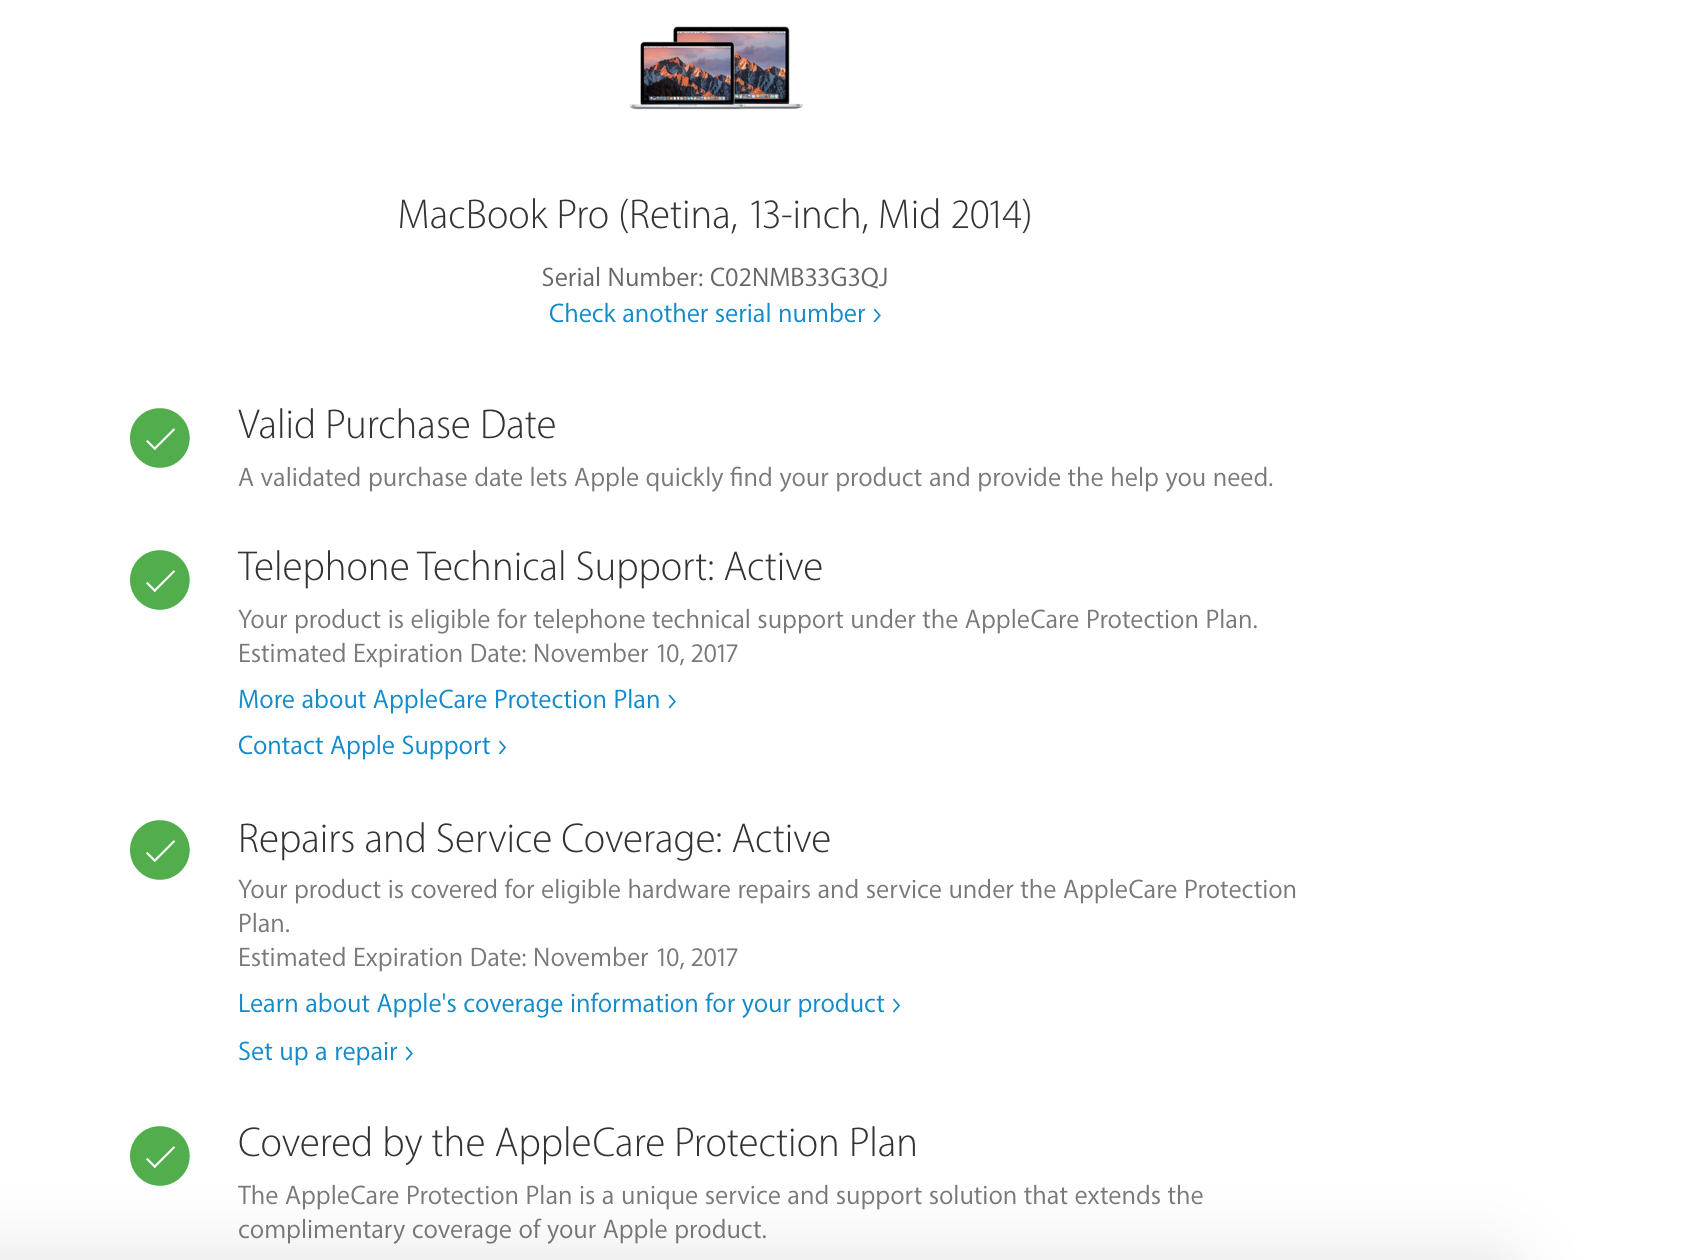This screenshot has height=1260, width=1690.
Task: Click Repairs and Service Coverage: Active heading
Action: pos(534,839)
